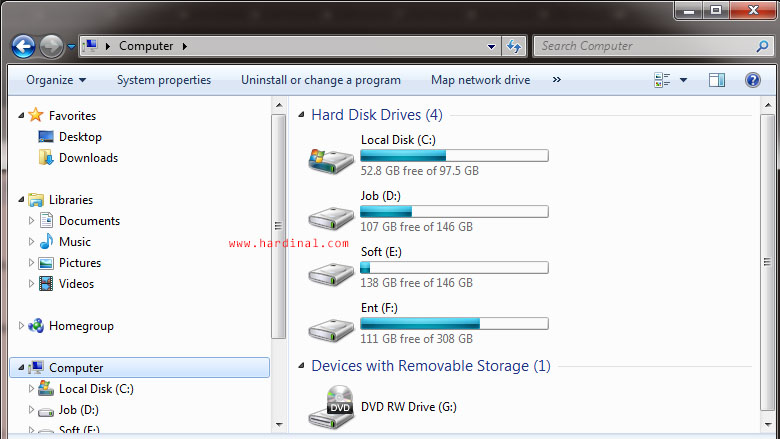This screenshot has height=439, width=780.
Task: Open the Help button
Action: (753, 80)
